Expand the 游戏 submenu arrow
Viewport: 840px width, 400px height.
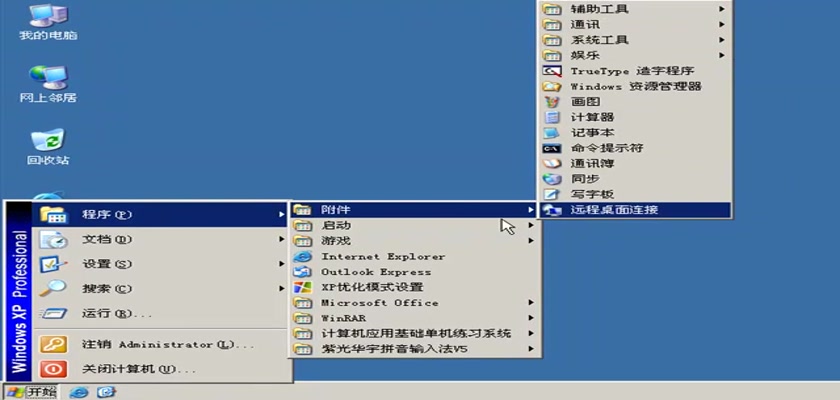click(530, 240)
